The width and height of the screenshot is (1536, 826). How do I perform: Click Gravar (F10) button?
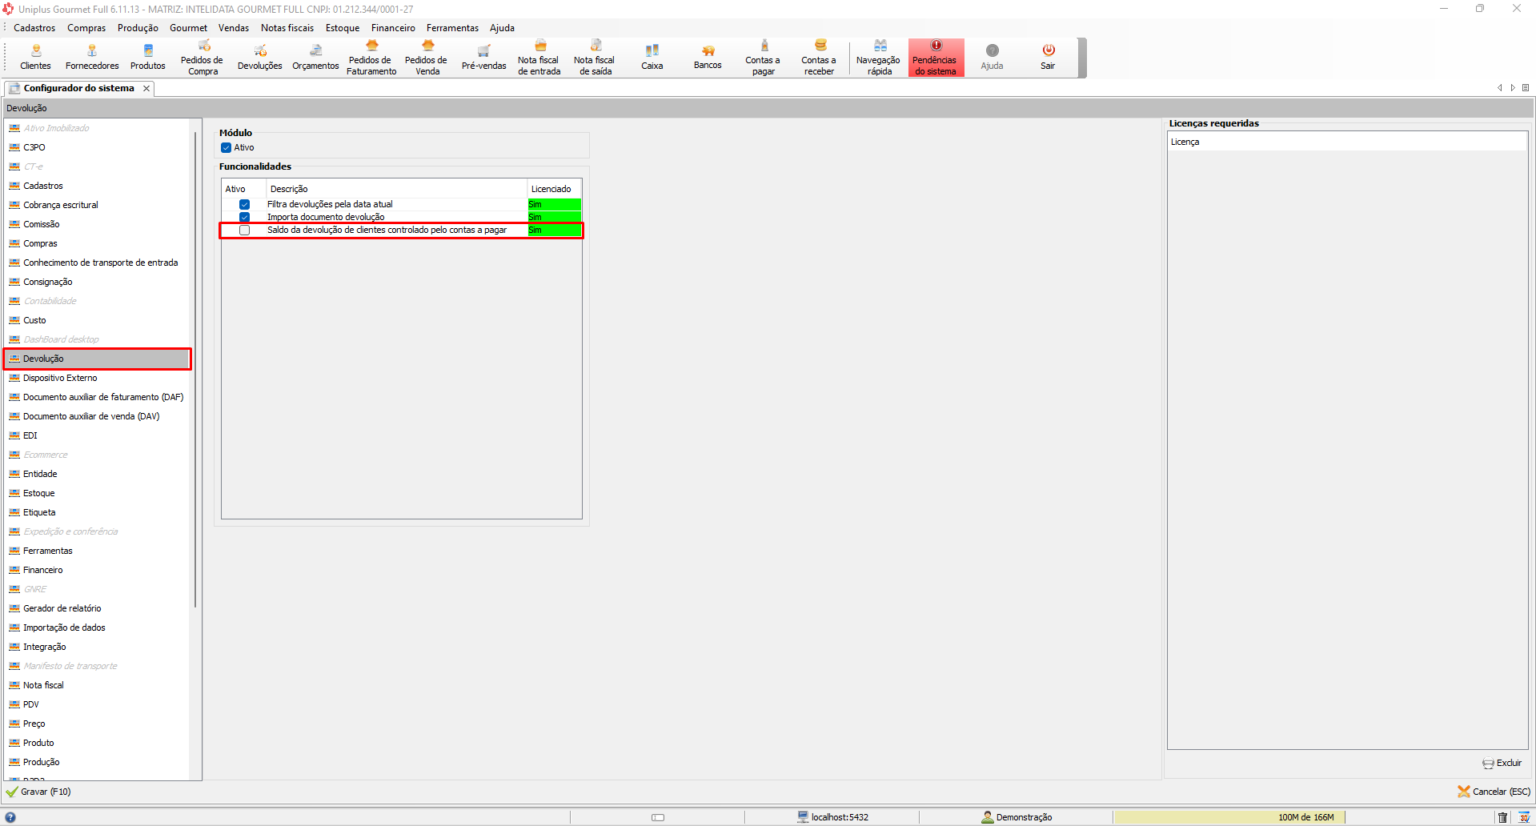point(39,792)
